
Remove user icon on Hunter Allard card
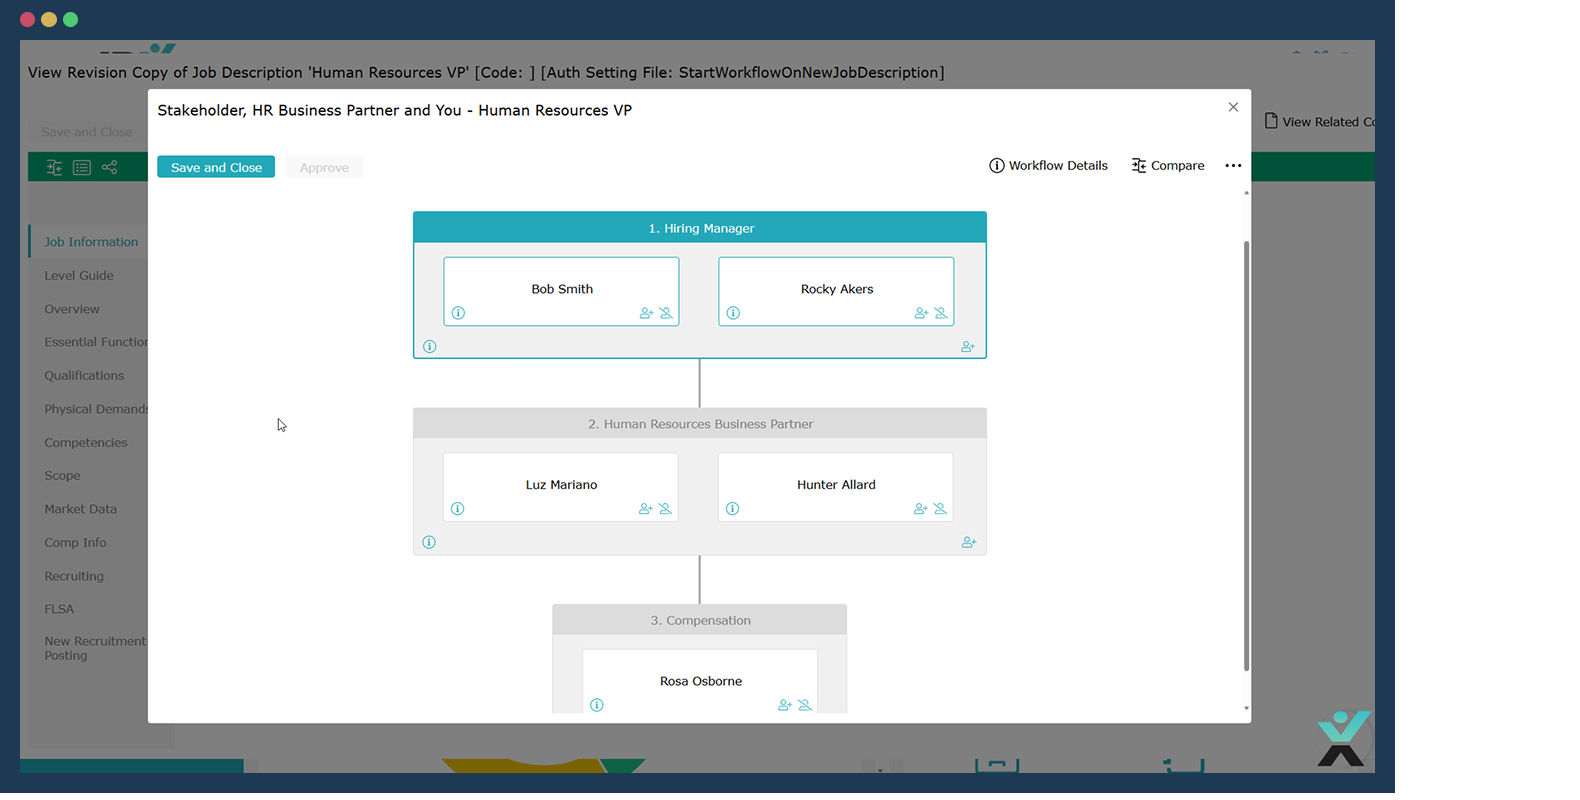(x=940, y=509)
